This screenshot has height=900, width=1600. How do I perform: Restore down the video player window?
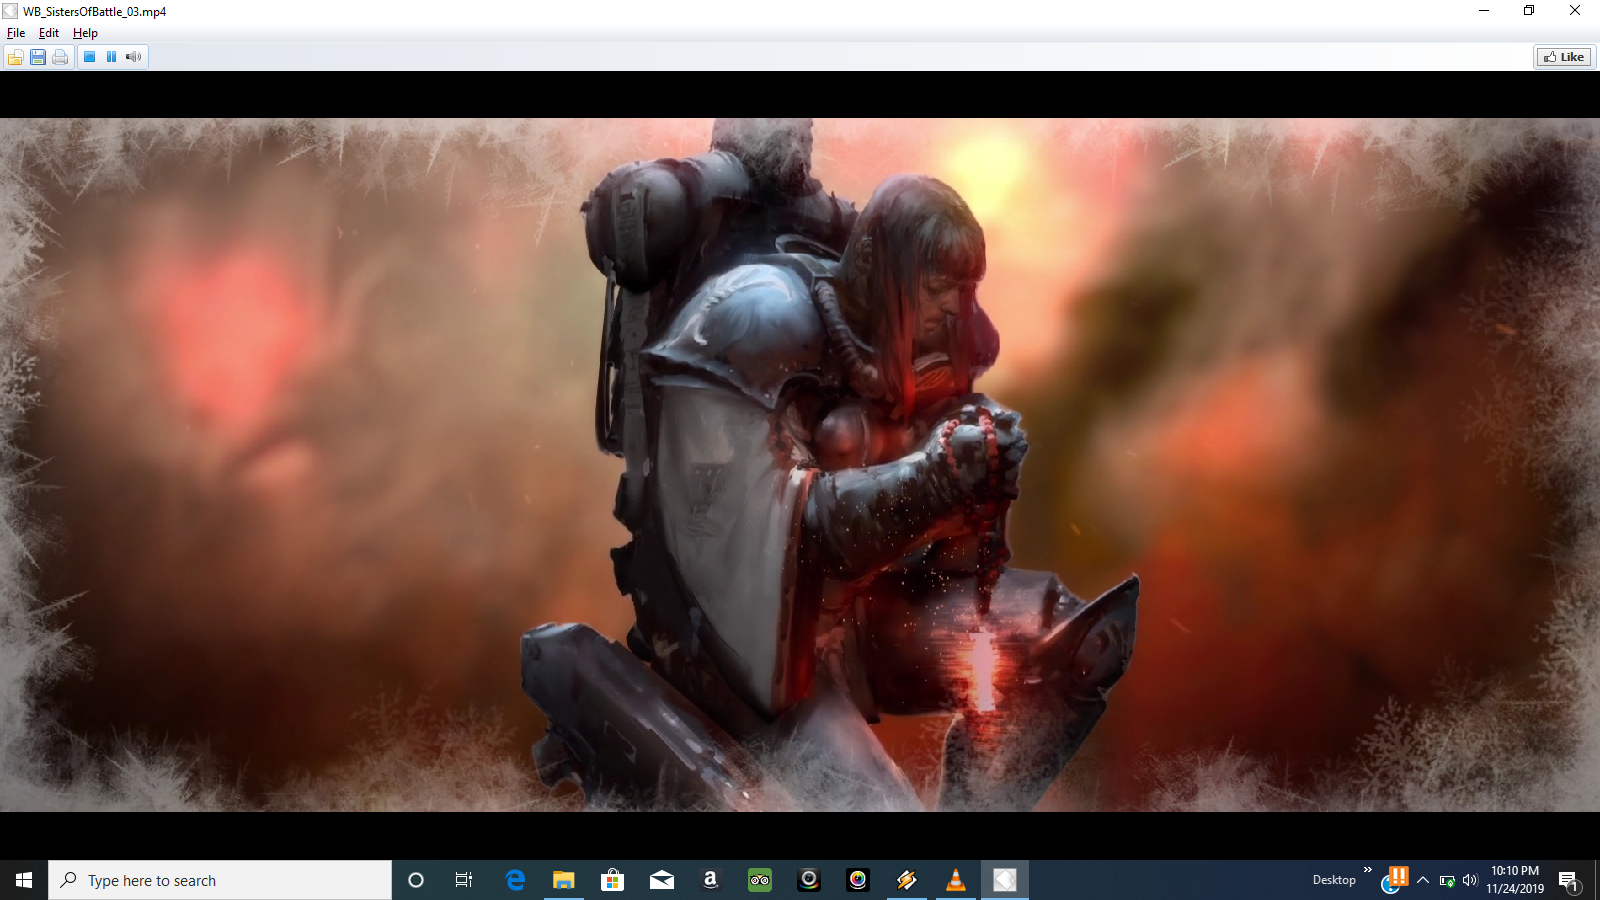(x=1529, y=11)
